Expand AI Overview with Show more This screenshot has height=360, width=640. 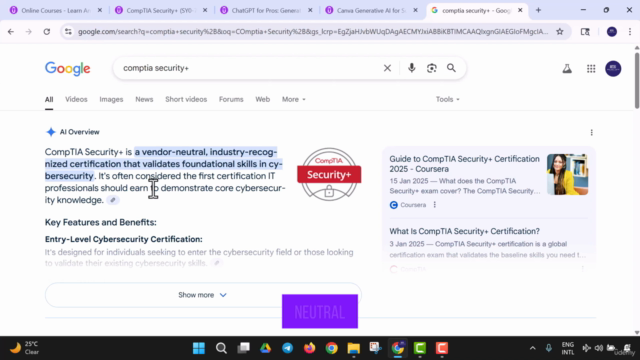coord(203,295)
